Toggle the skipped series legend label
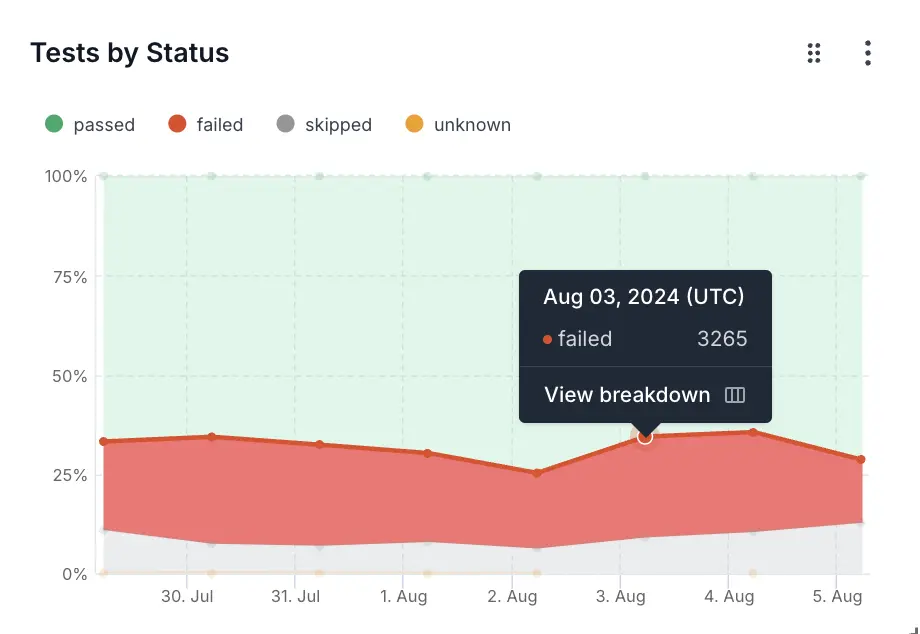The height and width of the screenshot is (634, 920). pyautogui.click(x=338, y=125)
